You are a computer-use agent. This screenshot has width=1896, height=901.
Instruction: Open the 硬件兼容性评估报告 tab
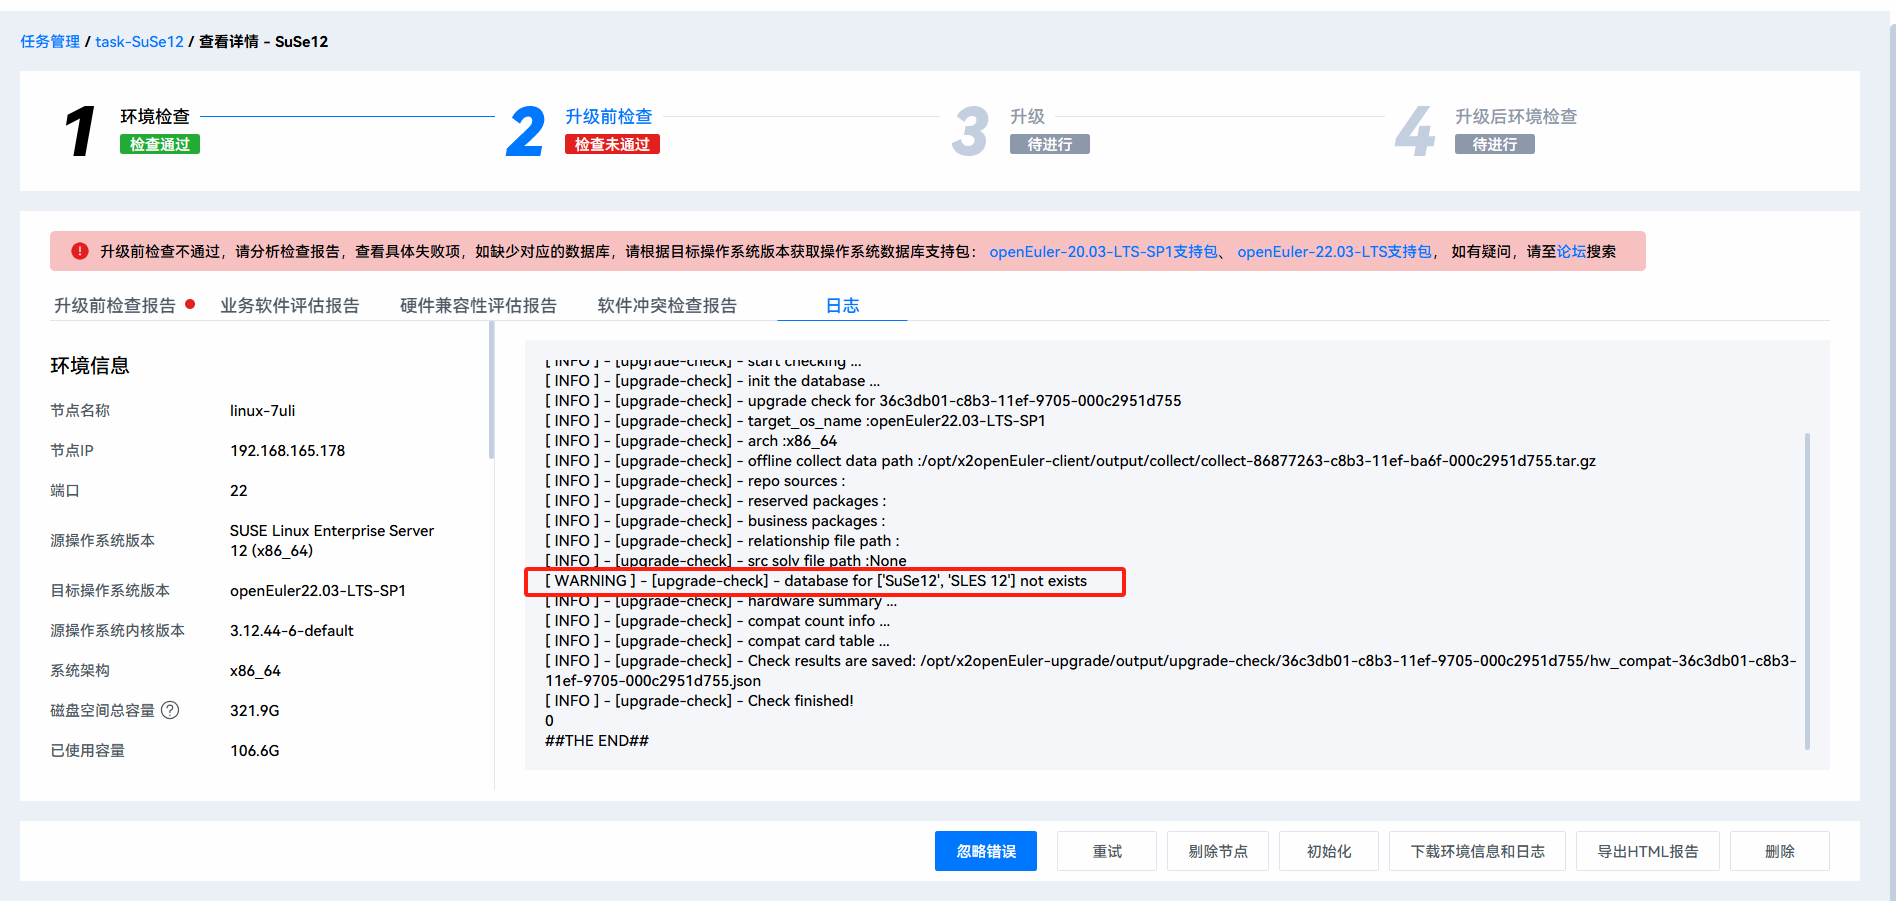pyautogui.click(x=478, y=306)
